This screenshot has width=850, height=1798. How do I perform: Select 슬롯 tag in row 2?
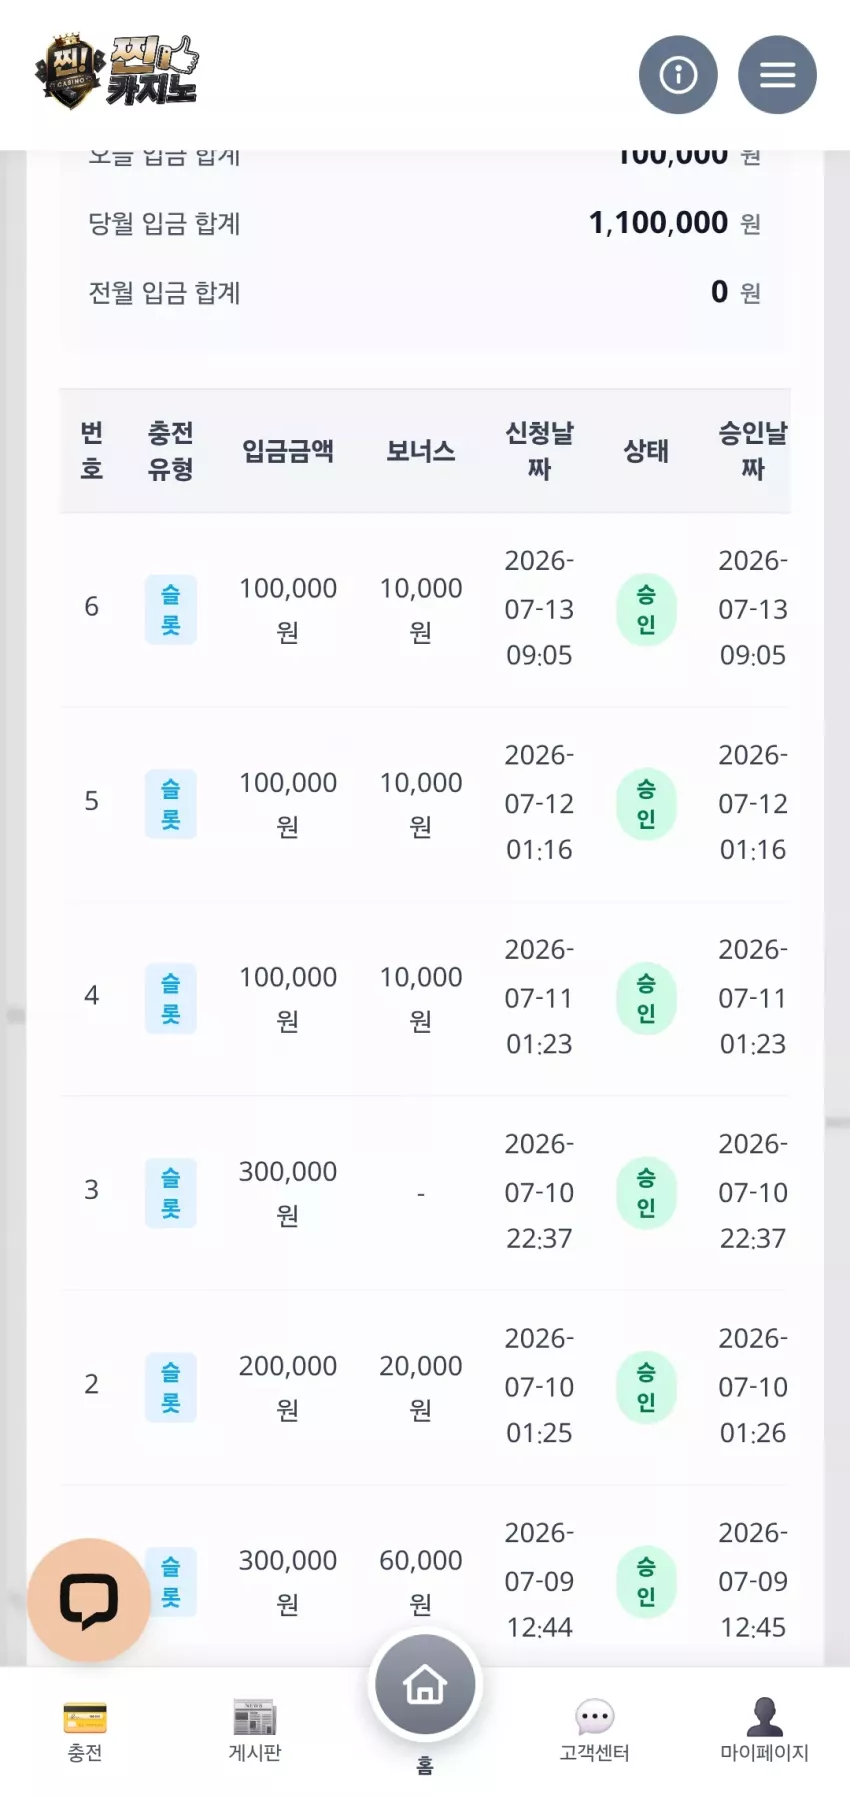(171, 1388)
